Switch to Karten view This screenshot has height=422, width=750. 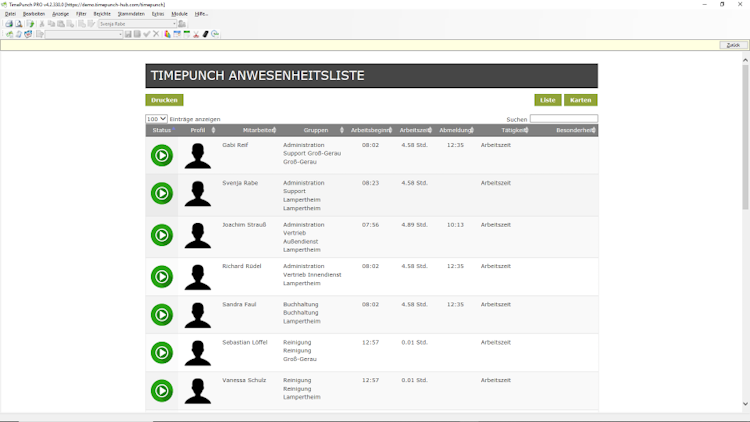[581, 100]
